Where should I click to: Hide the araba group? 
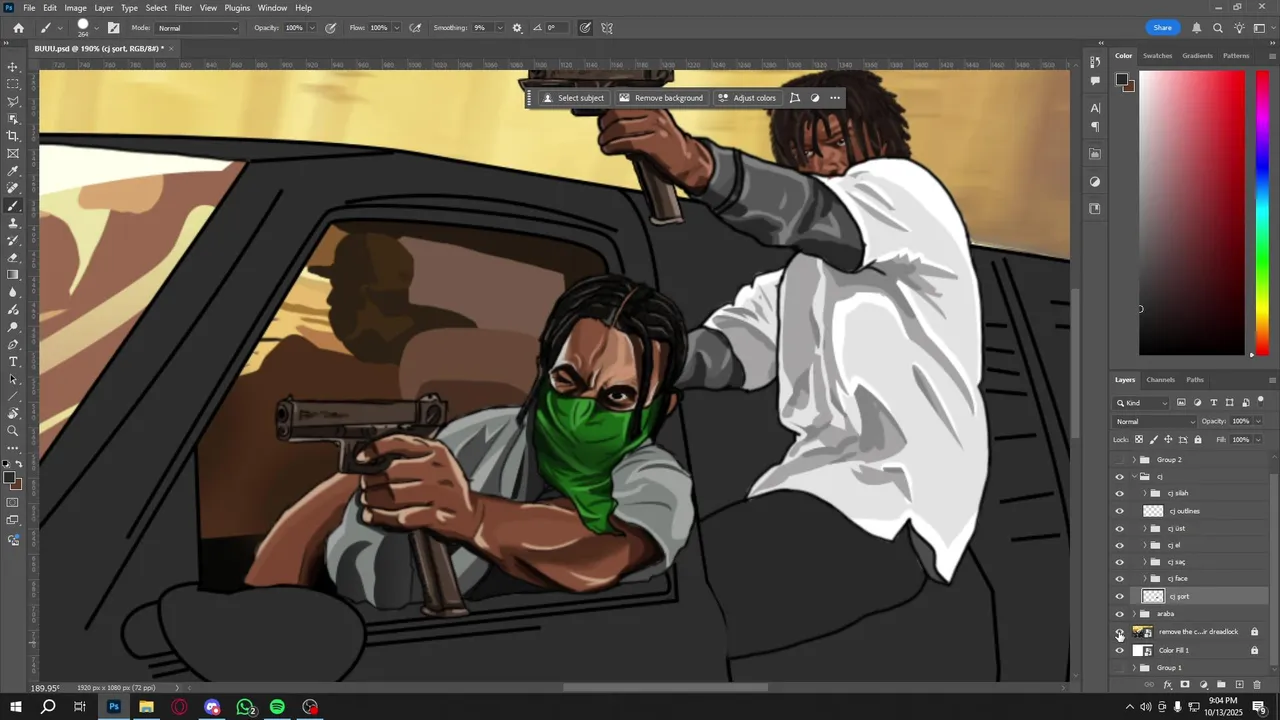[1119, 614]
